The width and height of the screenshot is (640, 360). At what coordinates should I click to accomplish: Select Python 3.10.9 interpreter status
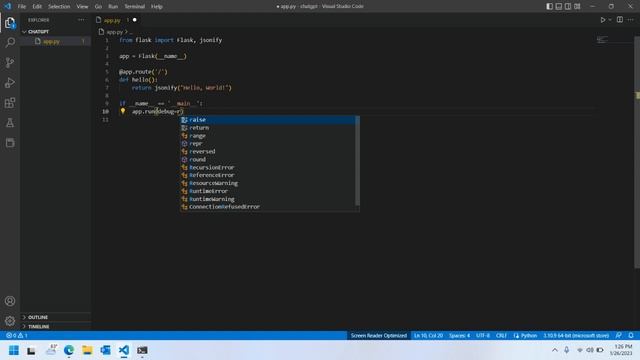[576, 336]
